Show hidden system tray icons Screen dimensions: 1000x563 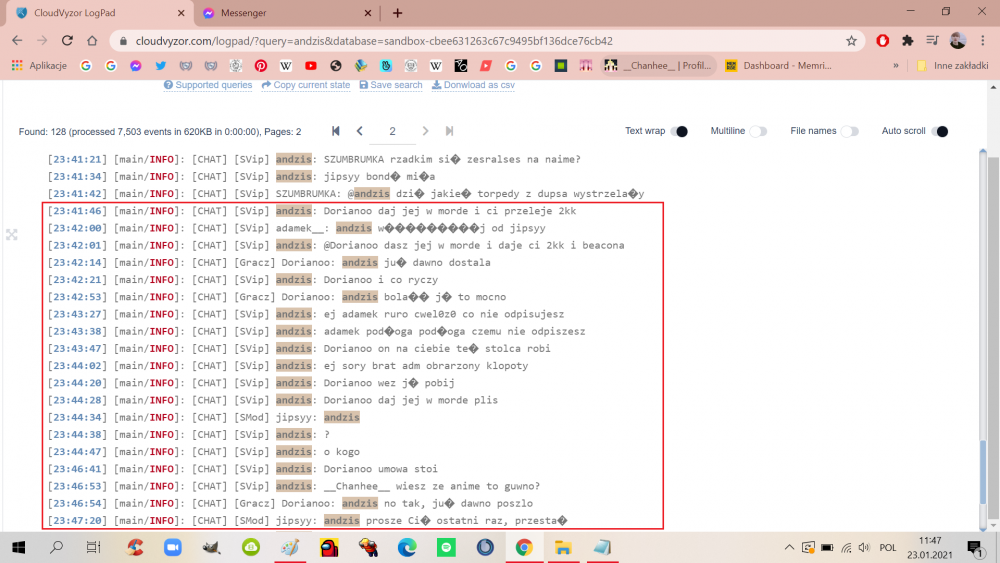789,547
